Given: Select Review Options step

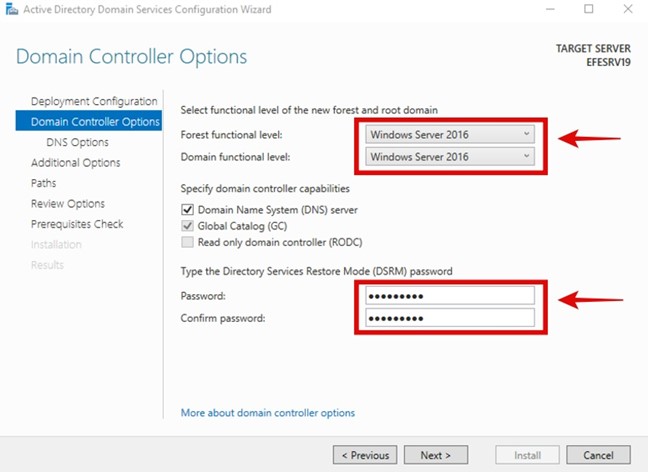Looking at the screenshot, I should (x=68, y=203).
